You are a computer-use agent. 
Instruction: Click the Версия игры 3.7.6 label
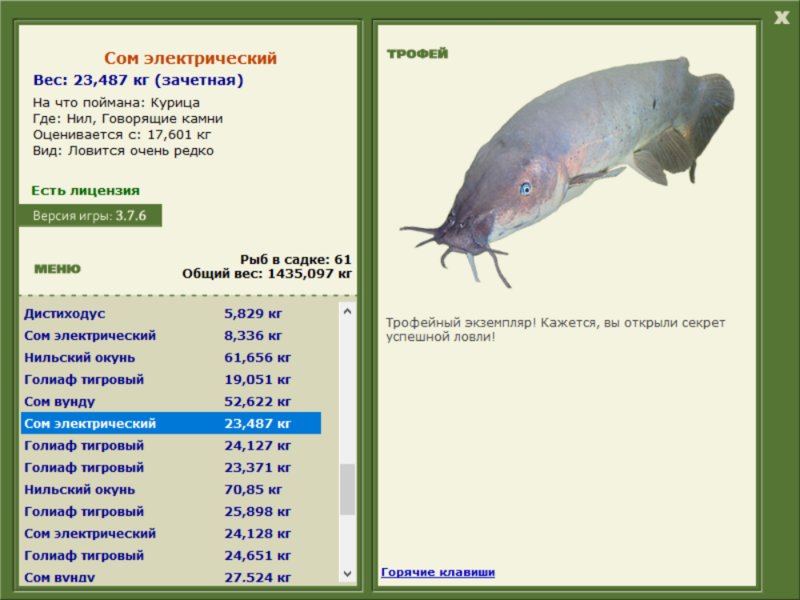(x=90, y=215)
